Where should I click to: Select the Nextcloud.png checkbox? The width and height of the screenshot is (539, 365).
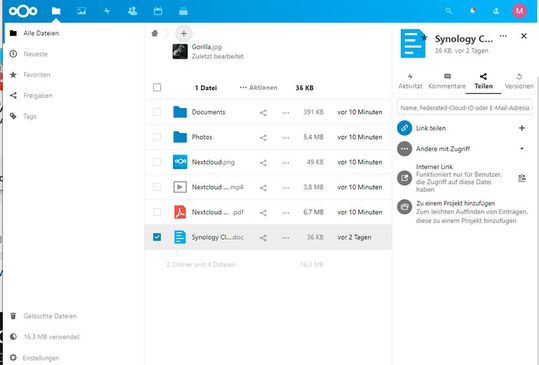pyautogui.click(x=157, y=162)
